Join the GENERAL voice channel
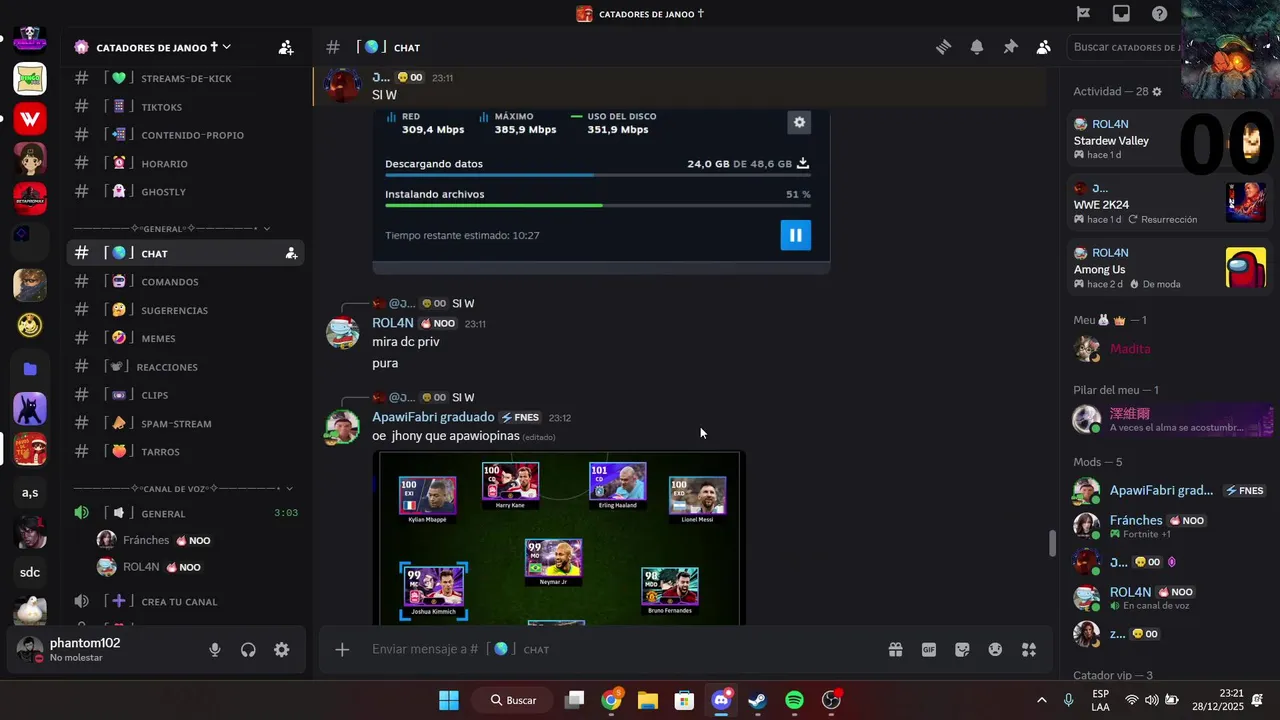This screenshot has height=720, width=1280. [x=186, y=513]
